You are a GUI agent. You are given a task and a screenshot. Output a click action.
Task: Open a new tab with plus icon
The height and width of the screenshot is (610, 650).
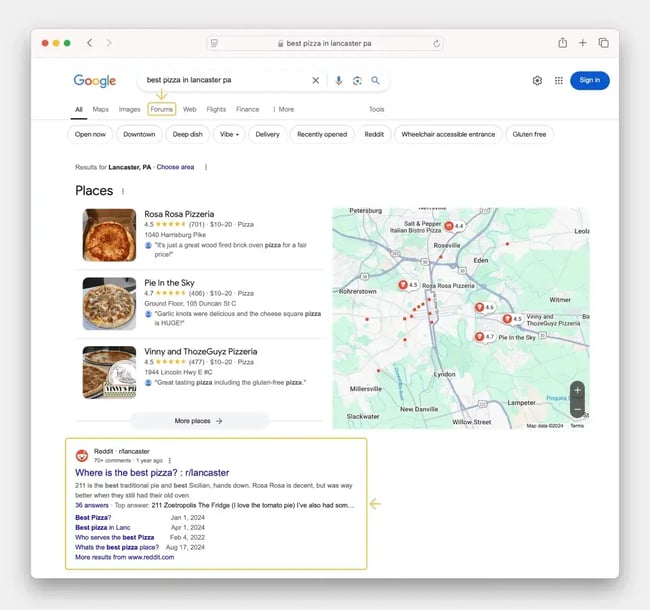tap(582, 43)
